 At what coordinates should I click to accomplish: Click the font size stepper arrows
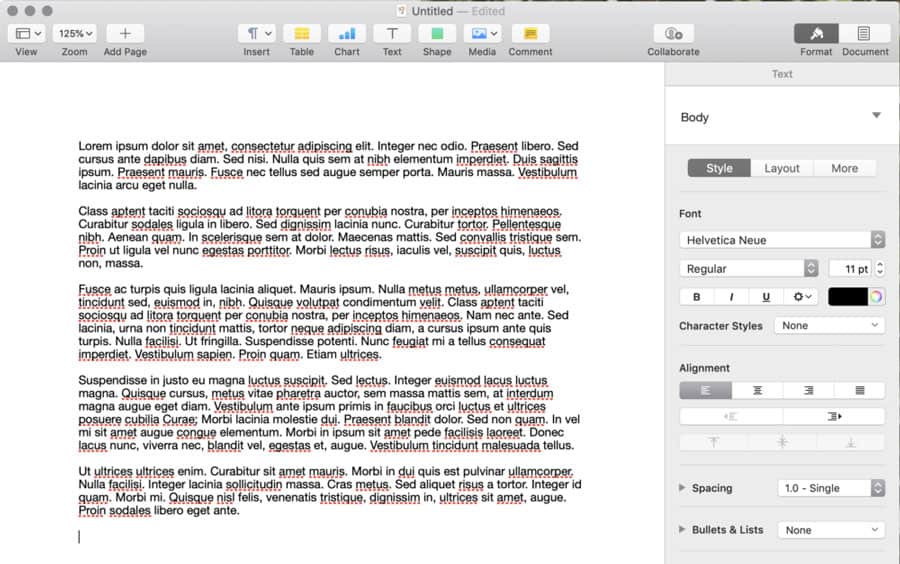tap(879, 269)
